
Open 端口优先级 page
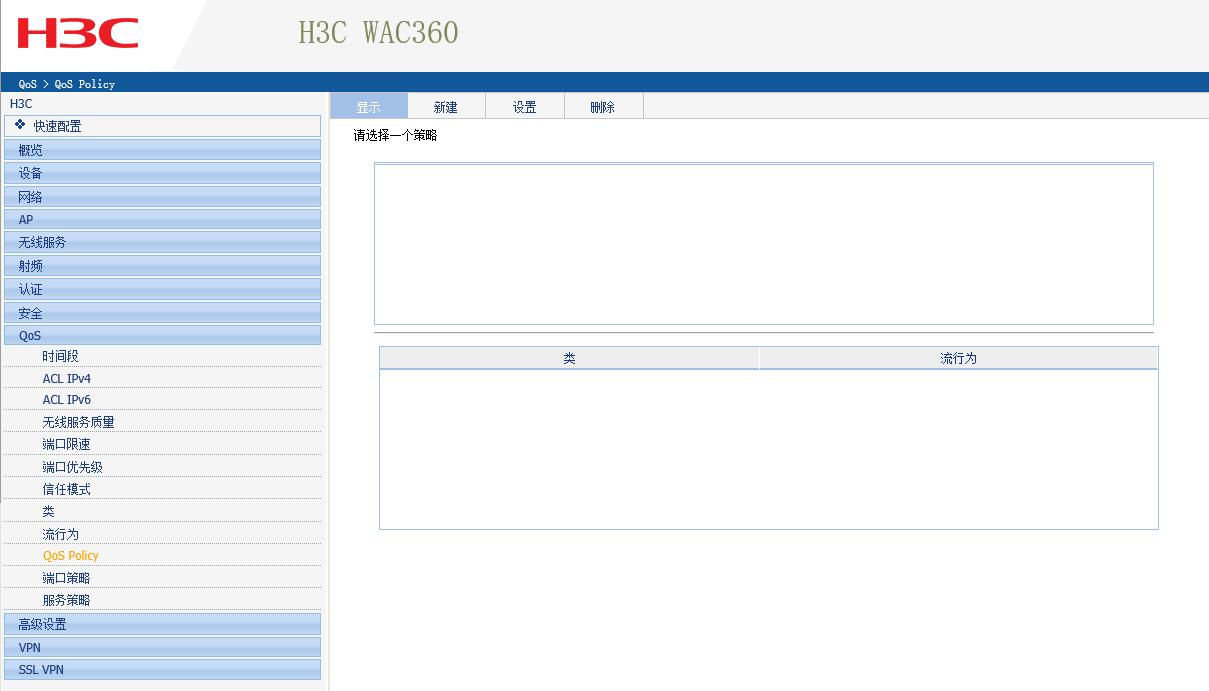coord(72,467)
